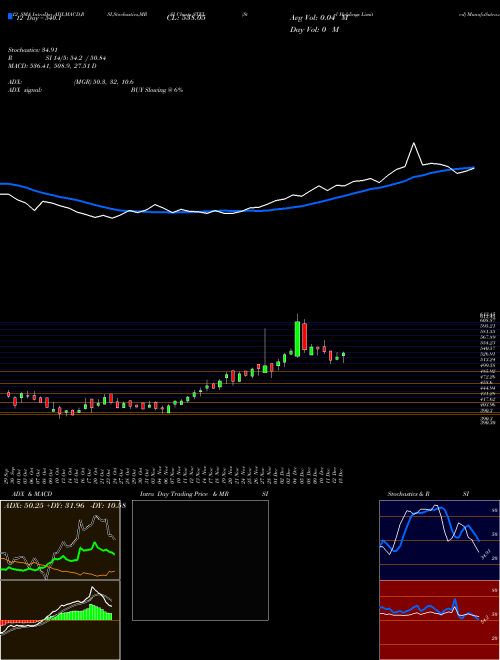Click the 'Stochastics & R' panel title
This screenshot has height=660, width=500.
[x=409, y=494]
